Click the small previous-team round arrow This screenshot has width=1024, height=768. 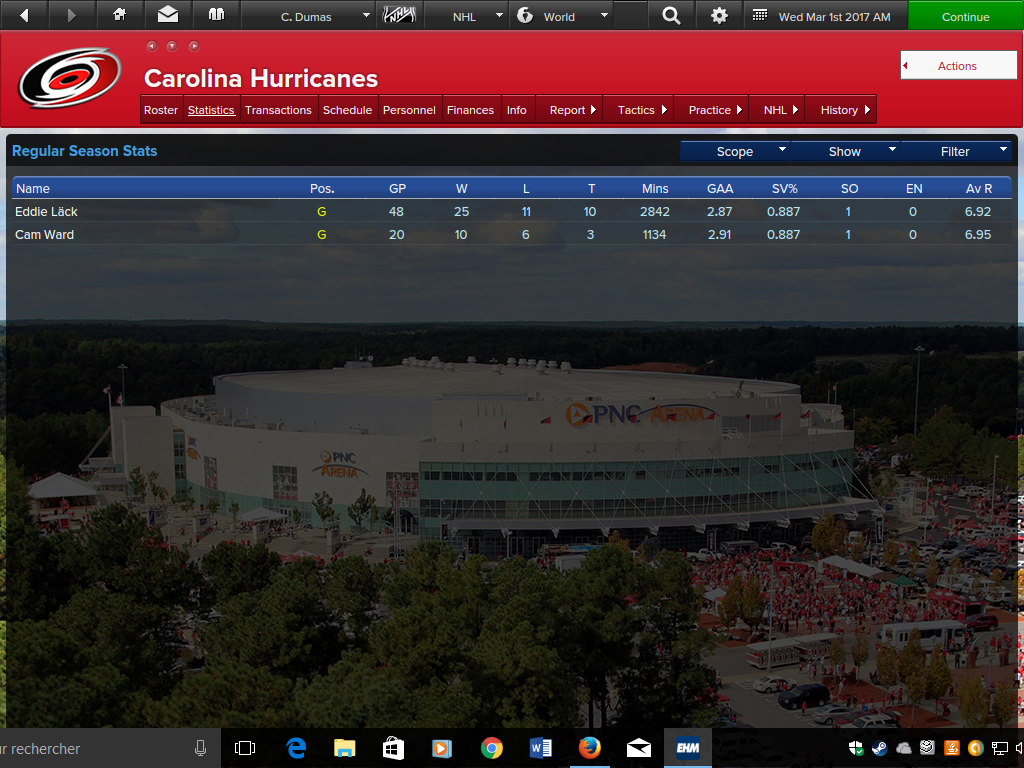click(152, 46)
